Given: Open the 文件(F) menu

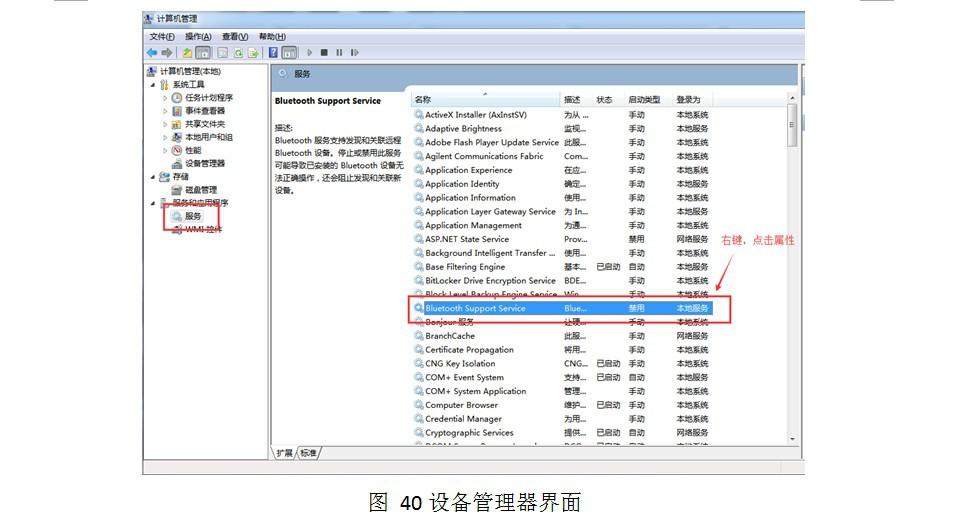Looking at the screenshot, I should pos(162,36).
